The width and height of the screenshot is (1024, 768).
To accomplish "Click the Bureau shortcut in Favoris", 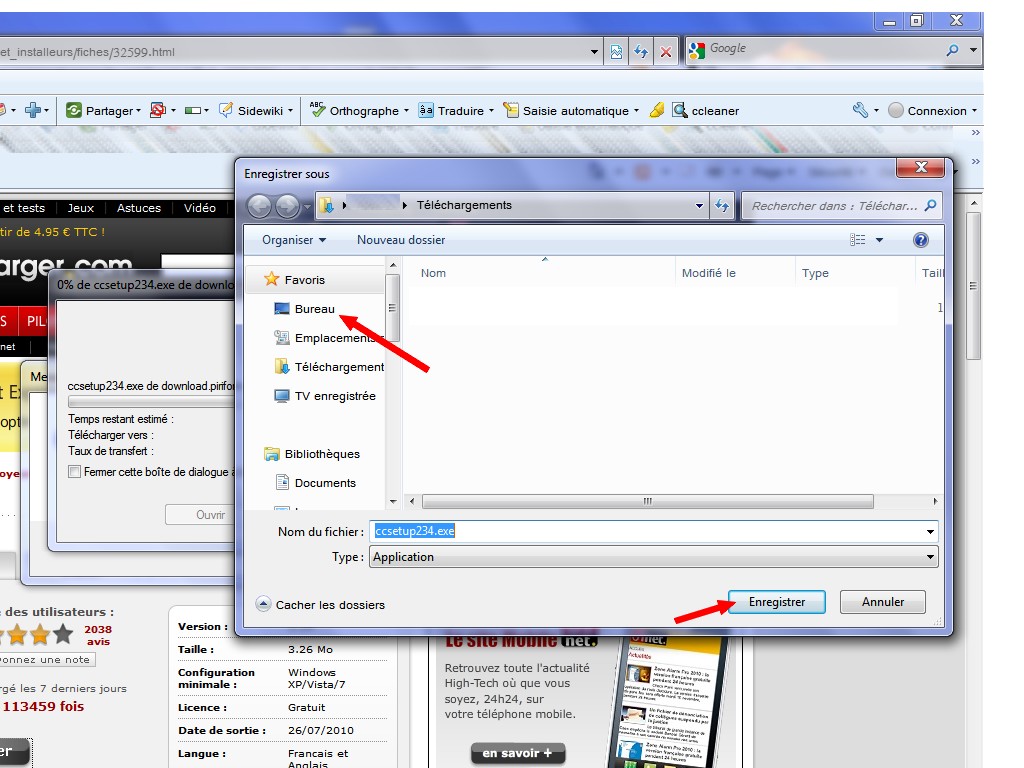I will point(314,309).
